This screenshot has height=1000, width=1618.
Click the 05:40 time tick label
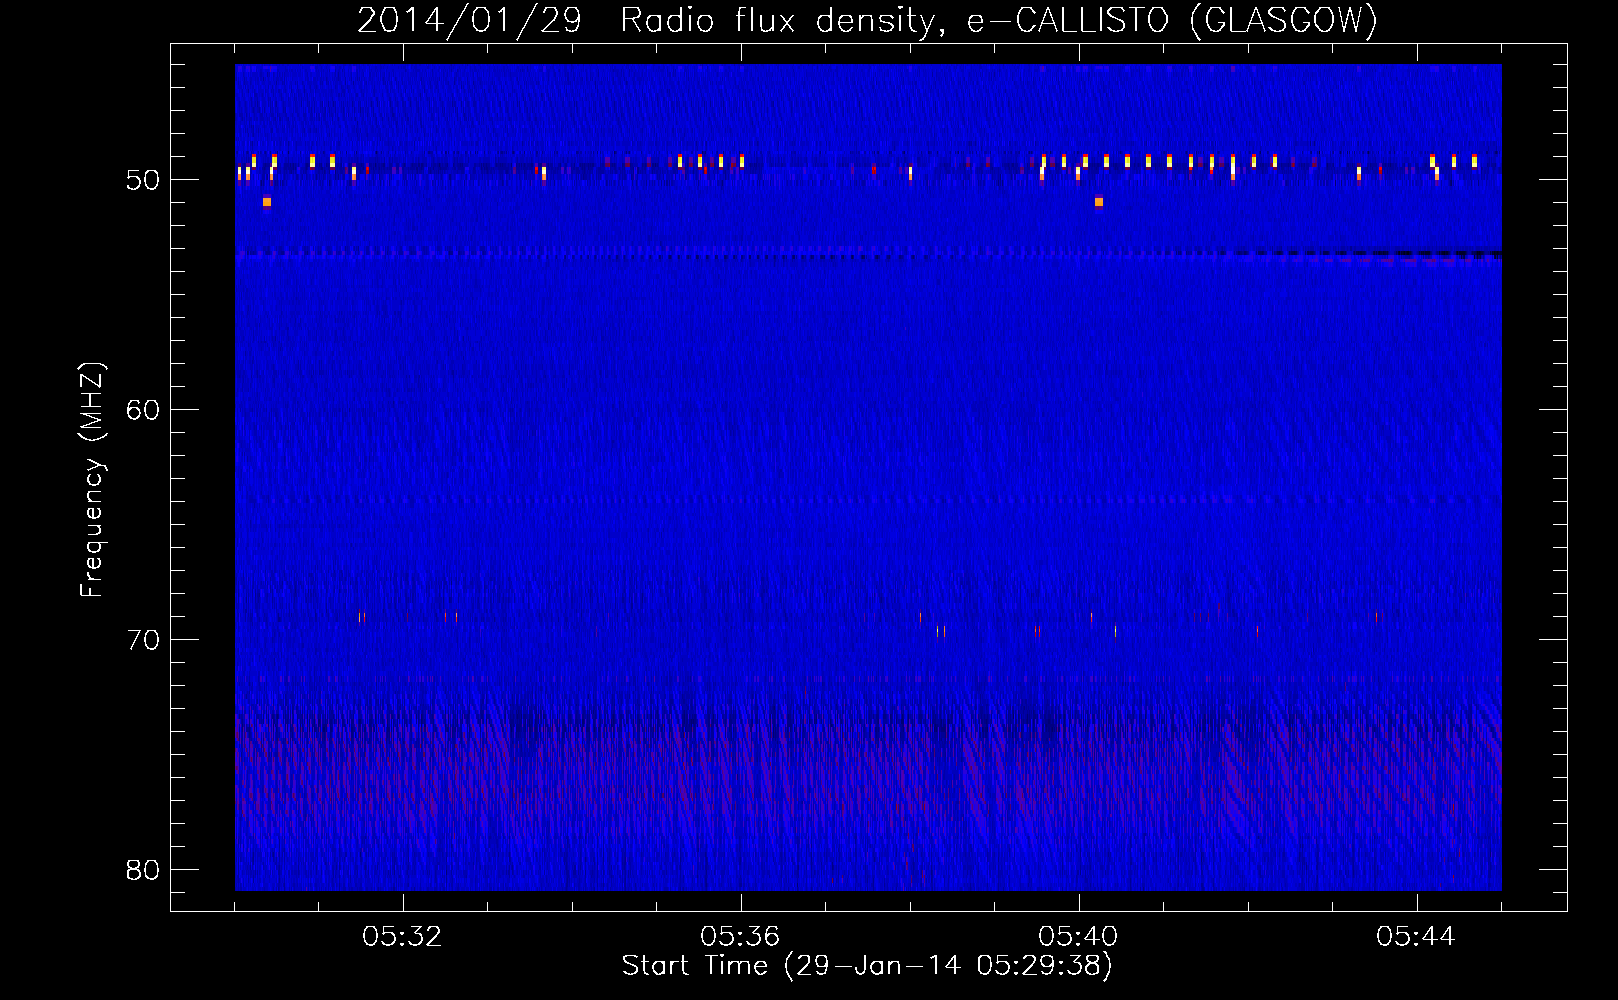pyautogui.click(x=1078, y=937)
